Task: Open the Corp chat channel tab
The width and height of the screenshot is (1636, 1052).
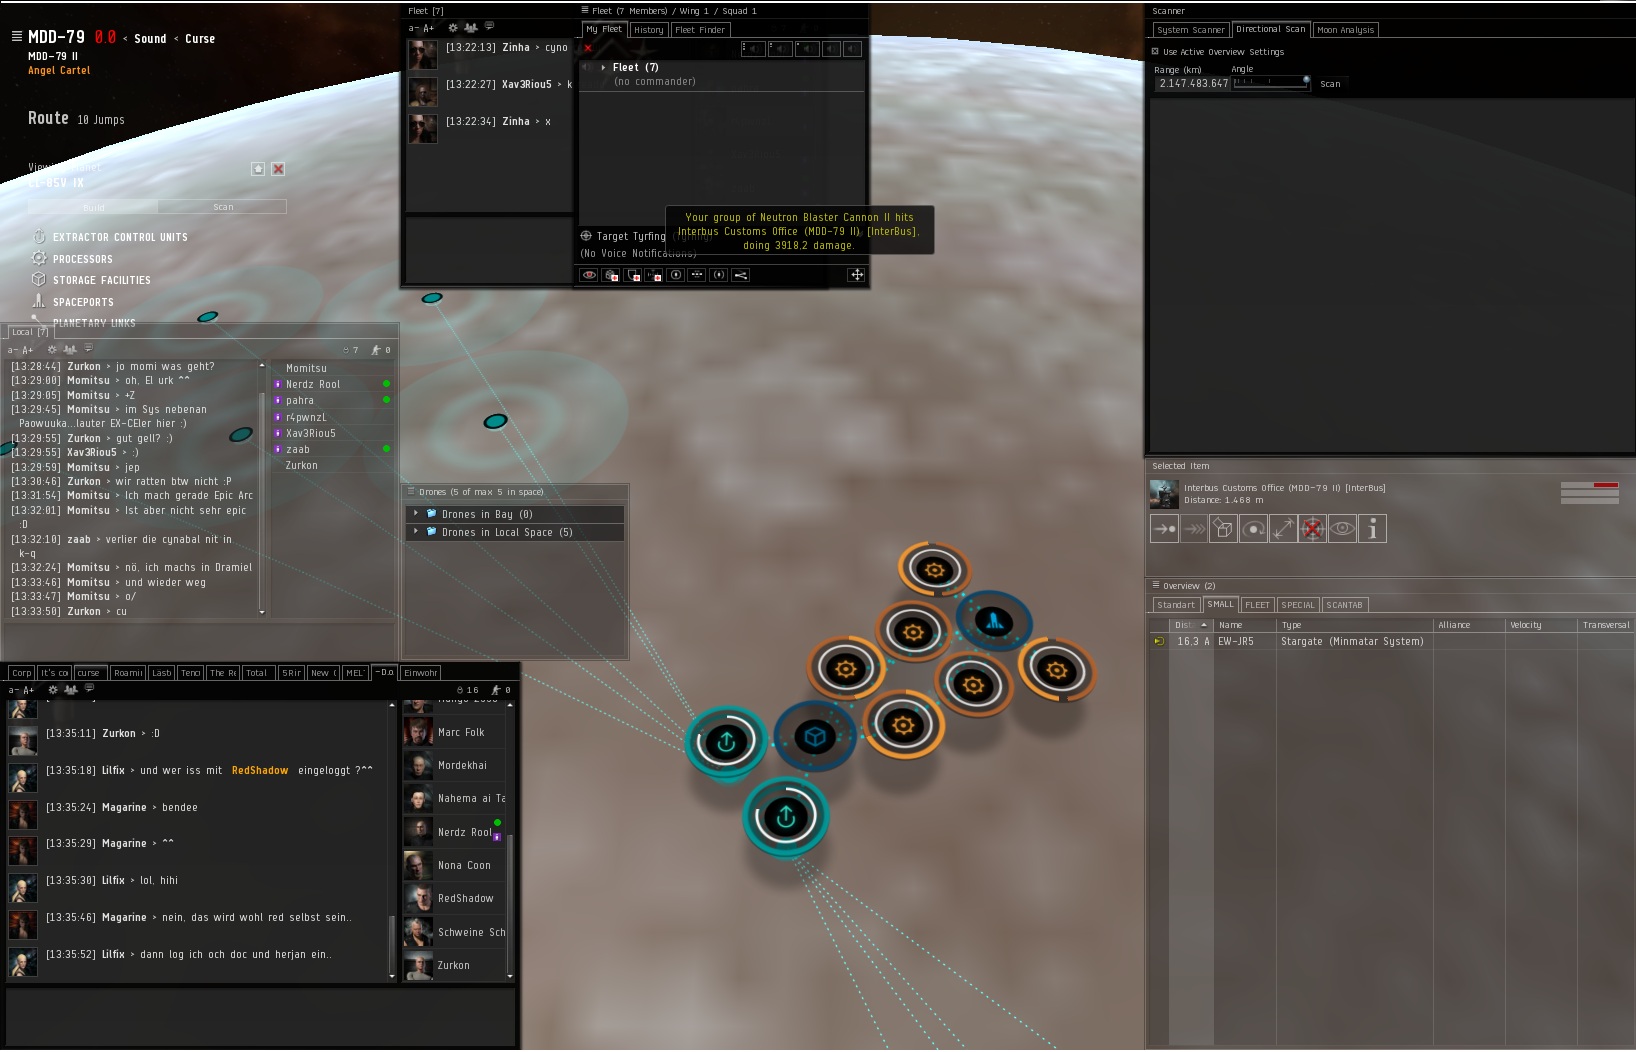Action: [x=22, y=673]
